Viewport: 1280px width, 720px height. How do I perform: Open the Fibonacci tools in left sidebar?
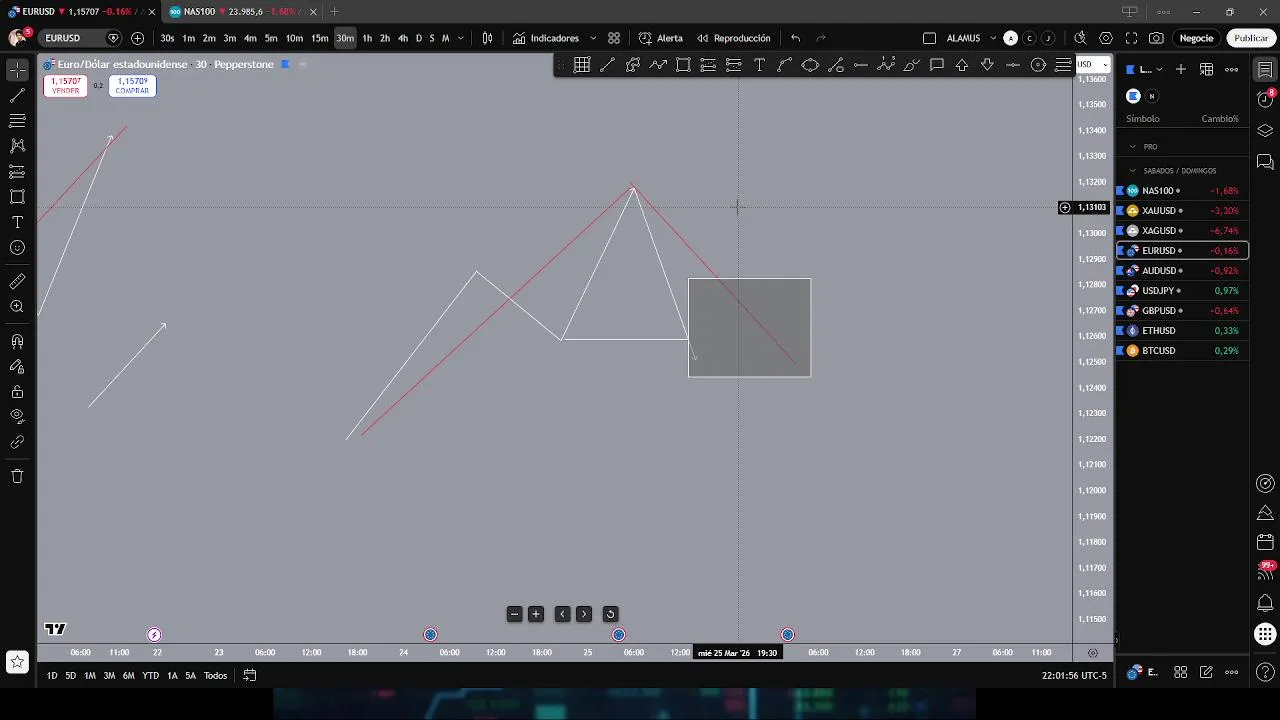(17, 121)
